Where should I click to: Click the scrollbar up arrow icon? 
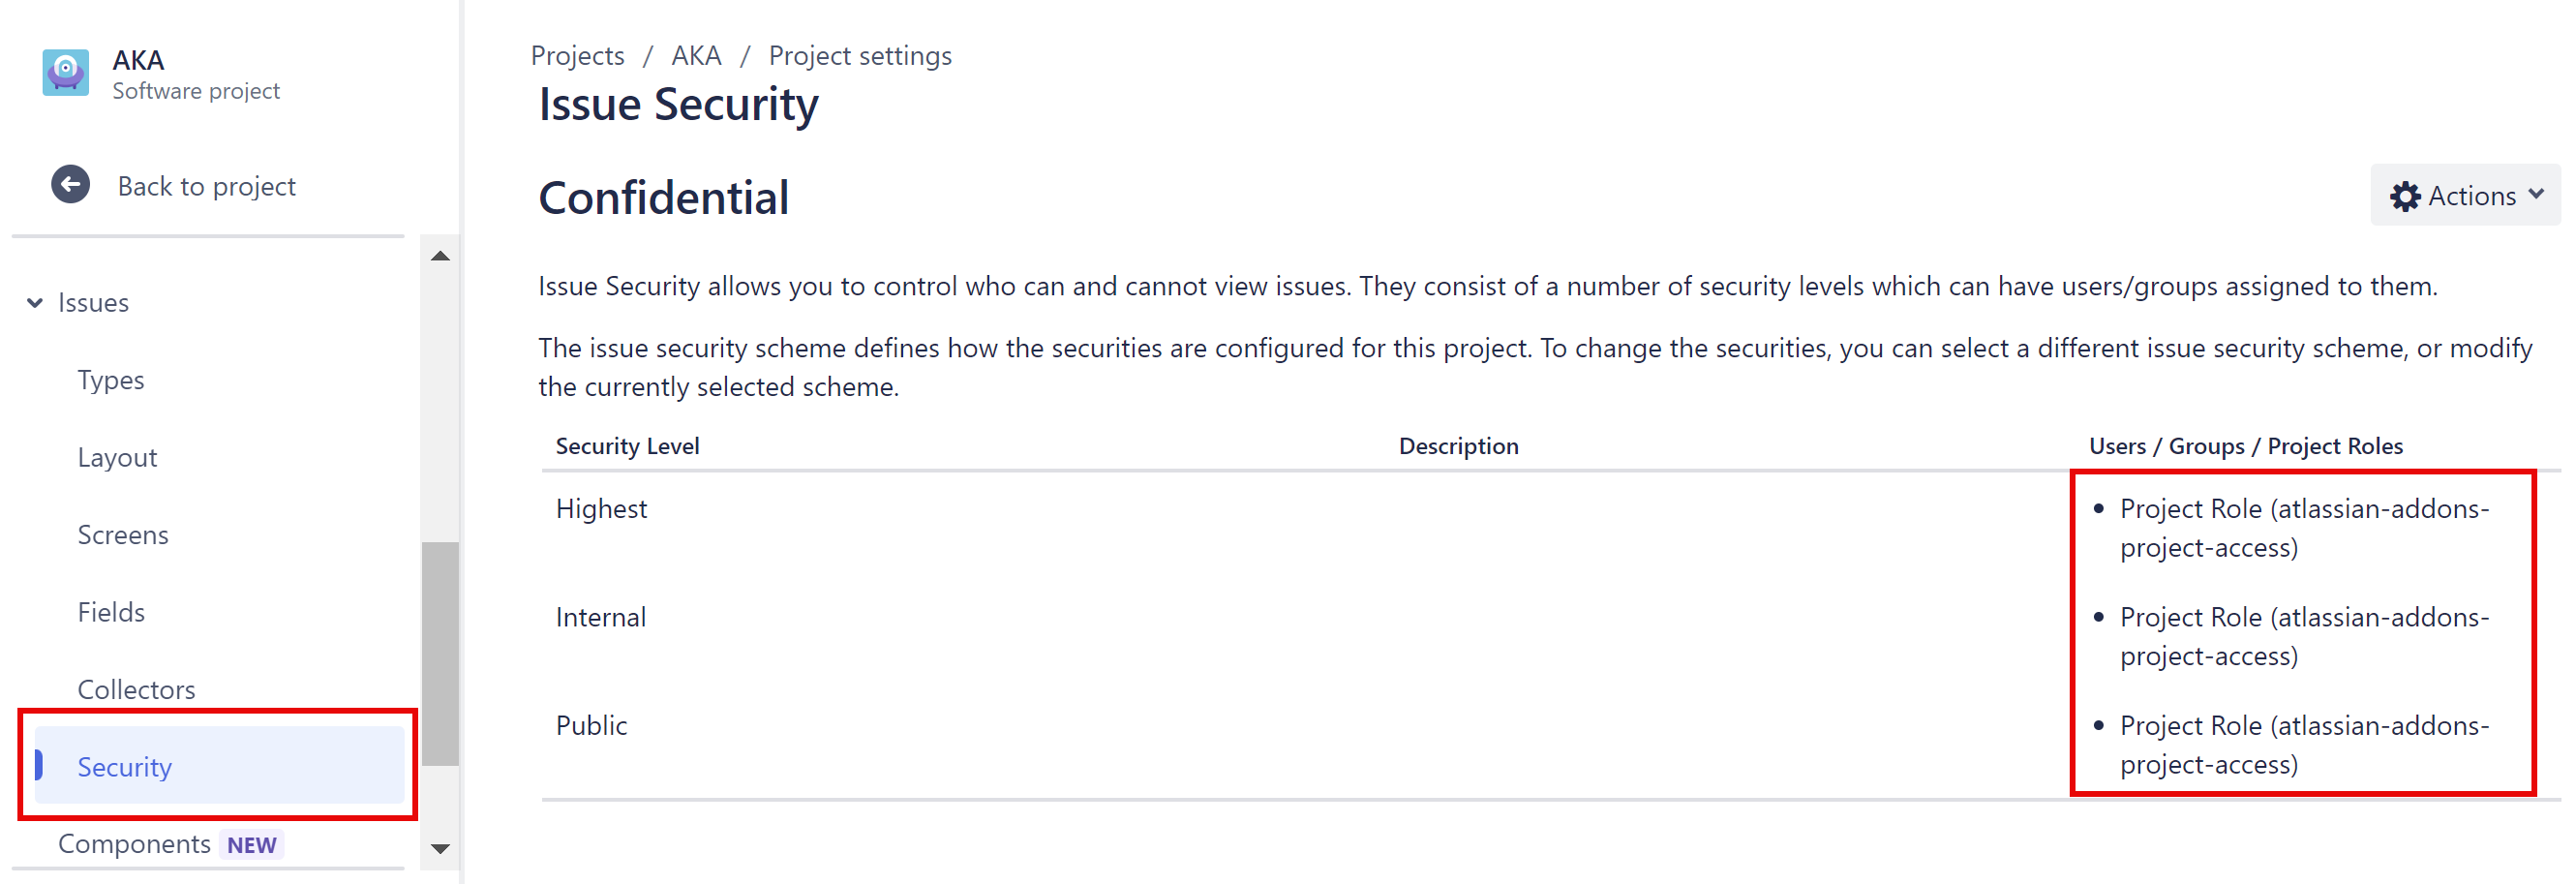point(440,255)
